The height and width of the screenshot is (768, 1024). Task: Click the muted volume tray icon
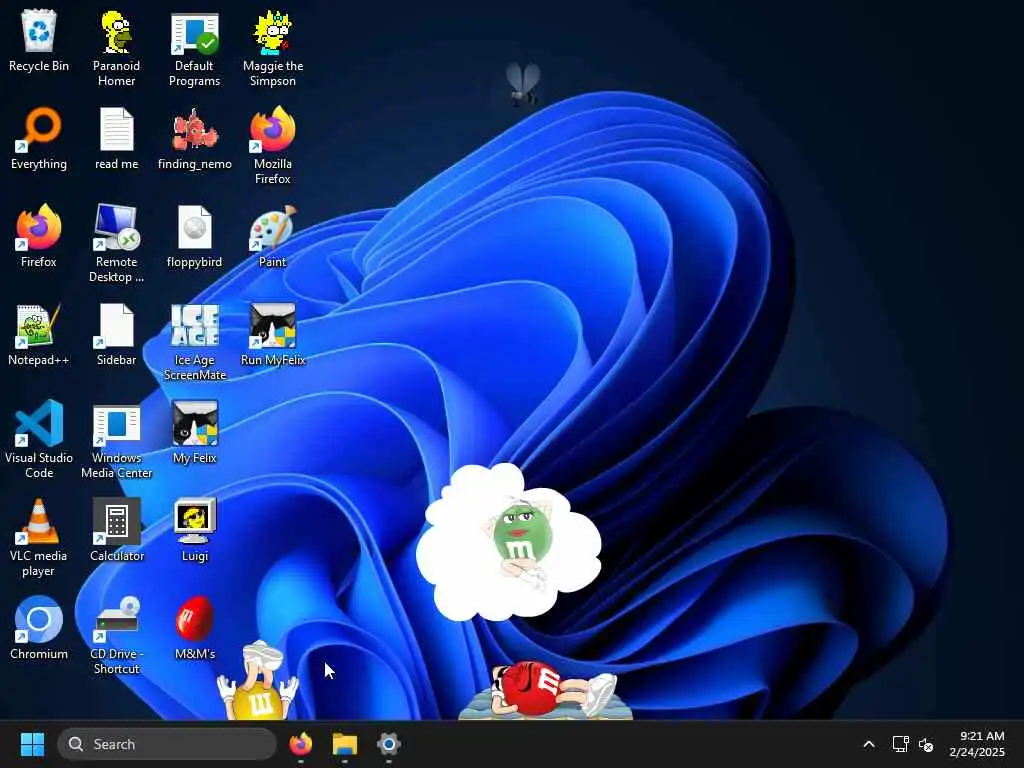click(x=925, y=744)
